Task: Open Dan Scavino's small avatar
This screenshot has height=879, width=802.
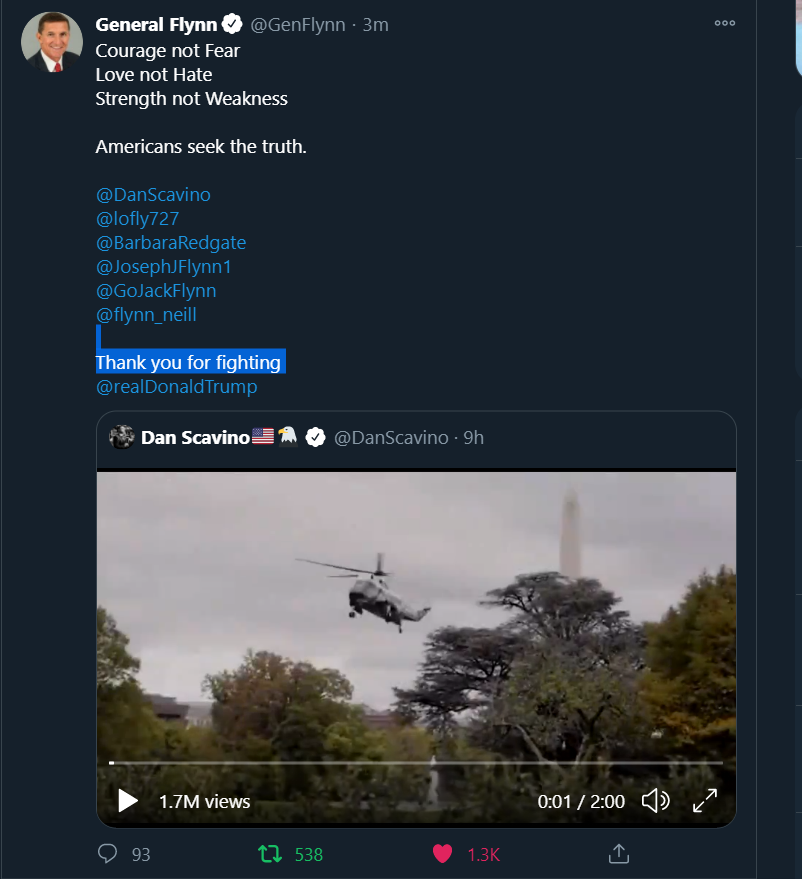Action: tap(122, 437)
